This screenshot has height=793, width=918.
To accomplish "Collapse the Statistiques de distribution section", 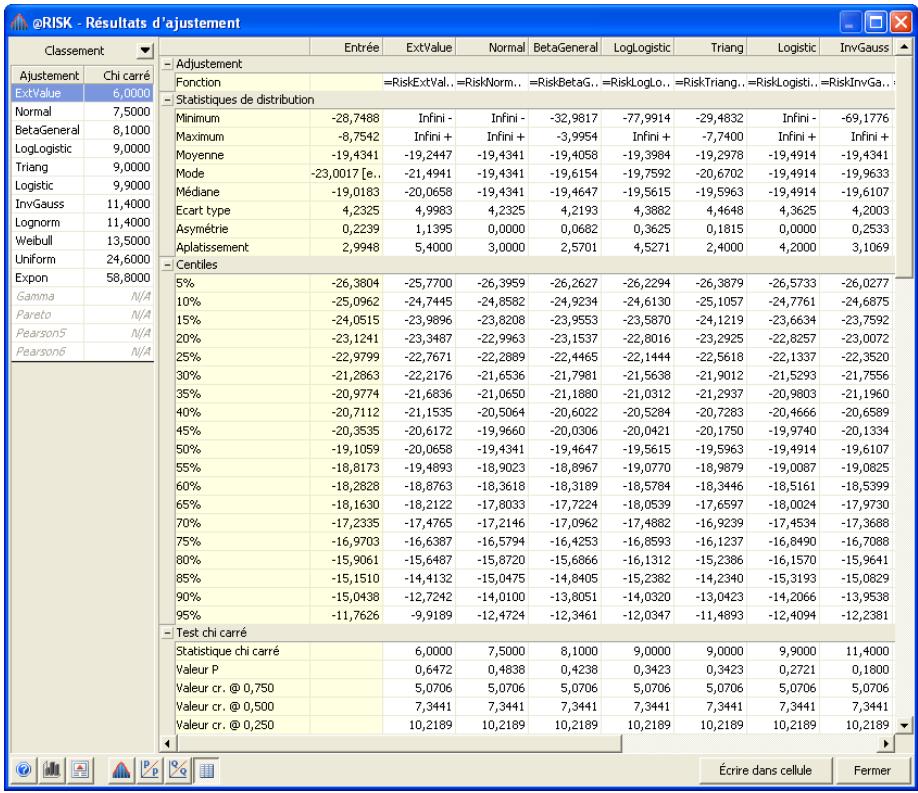I will click(167, 99).
